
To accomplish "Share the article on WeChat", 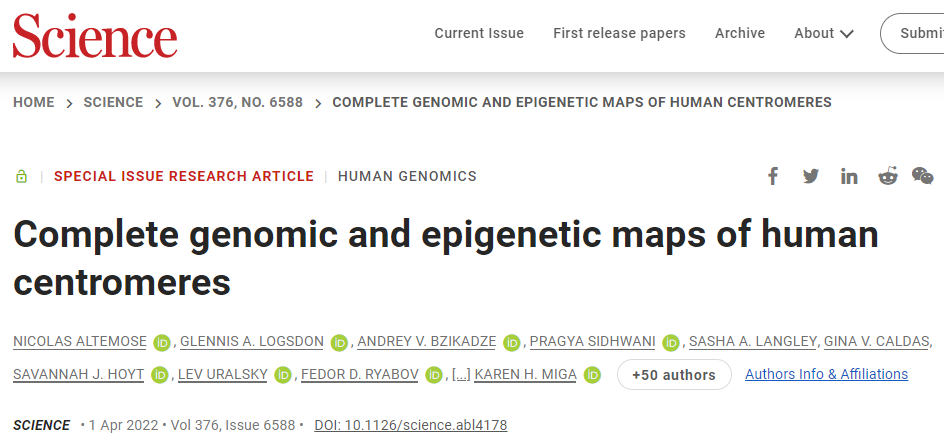I will pyautogui.click(x=922, y=176).
